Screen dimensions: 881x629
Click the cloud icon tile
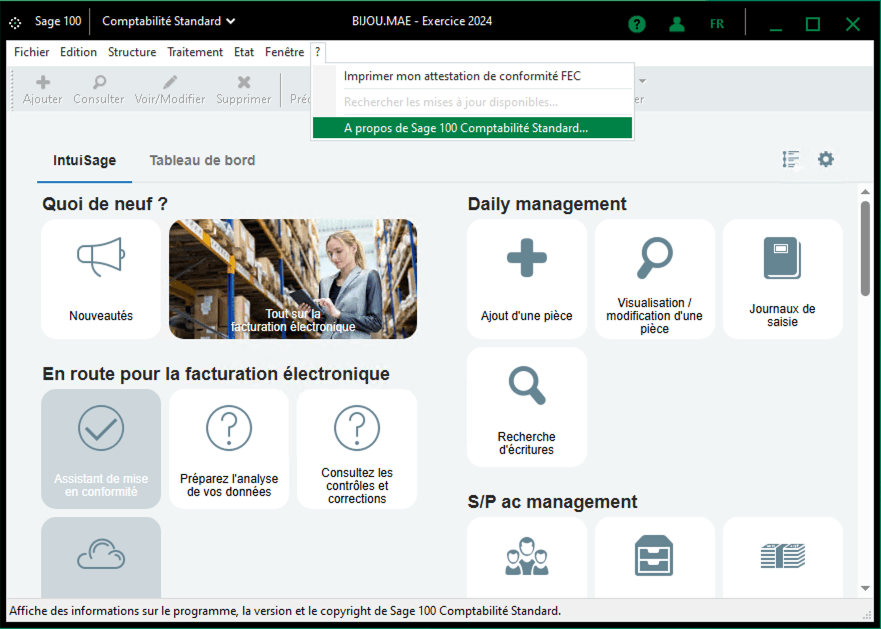[101, 556]
